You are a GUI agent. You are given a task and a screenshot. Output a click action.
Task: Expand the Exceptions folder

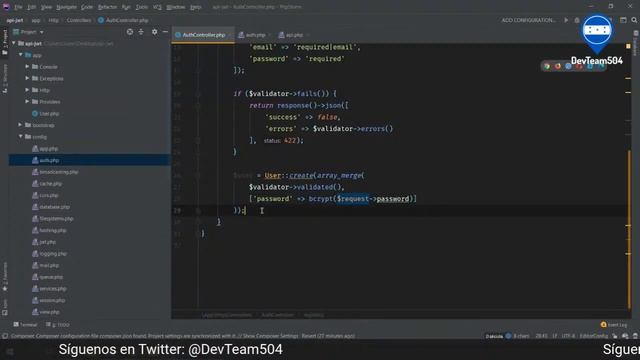[27, 78]
